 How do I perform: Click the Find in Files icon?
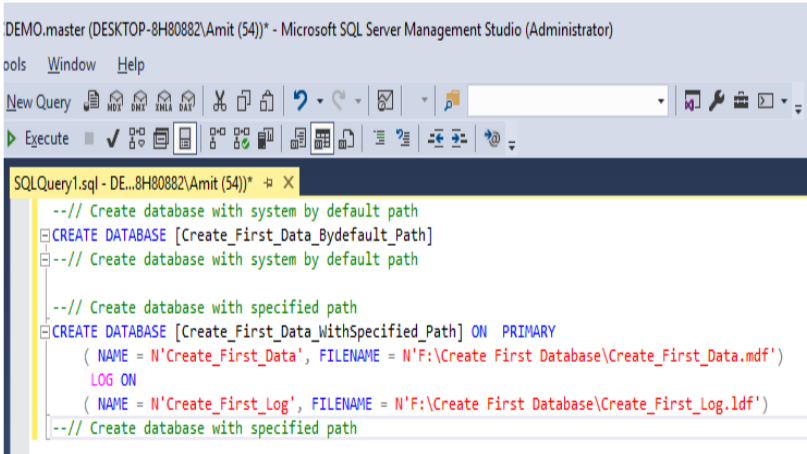(x=452, y=100)
